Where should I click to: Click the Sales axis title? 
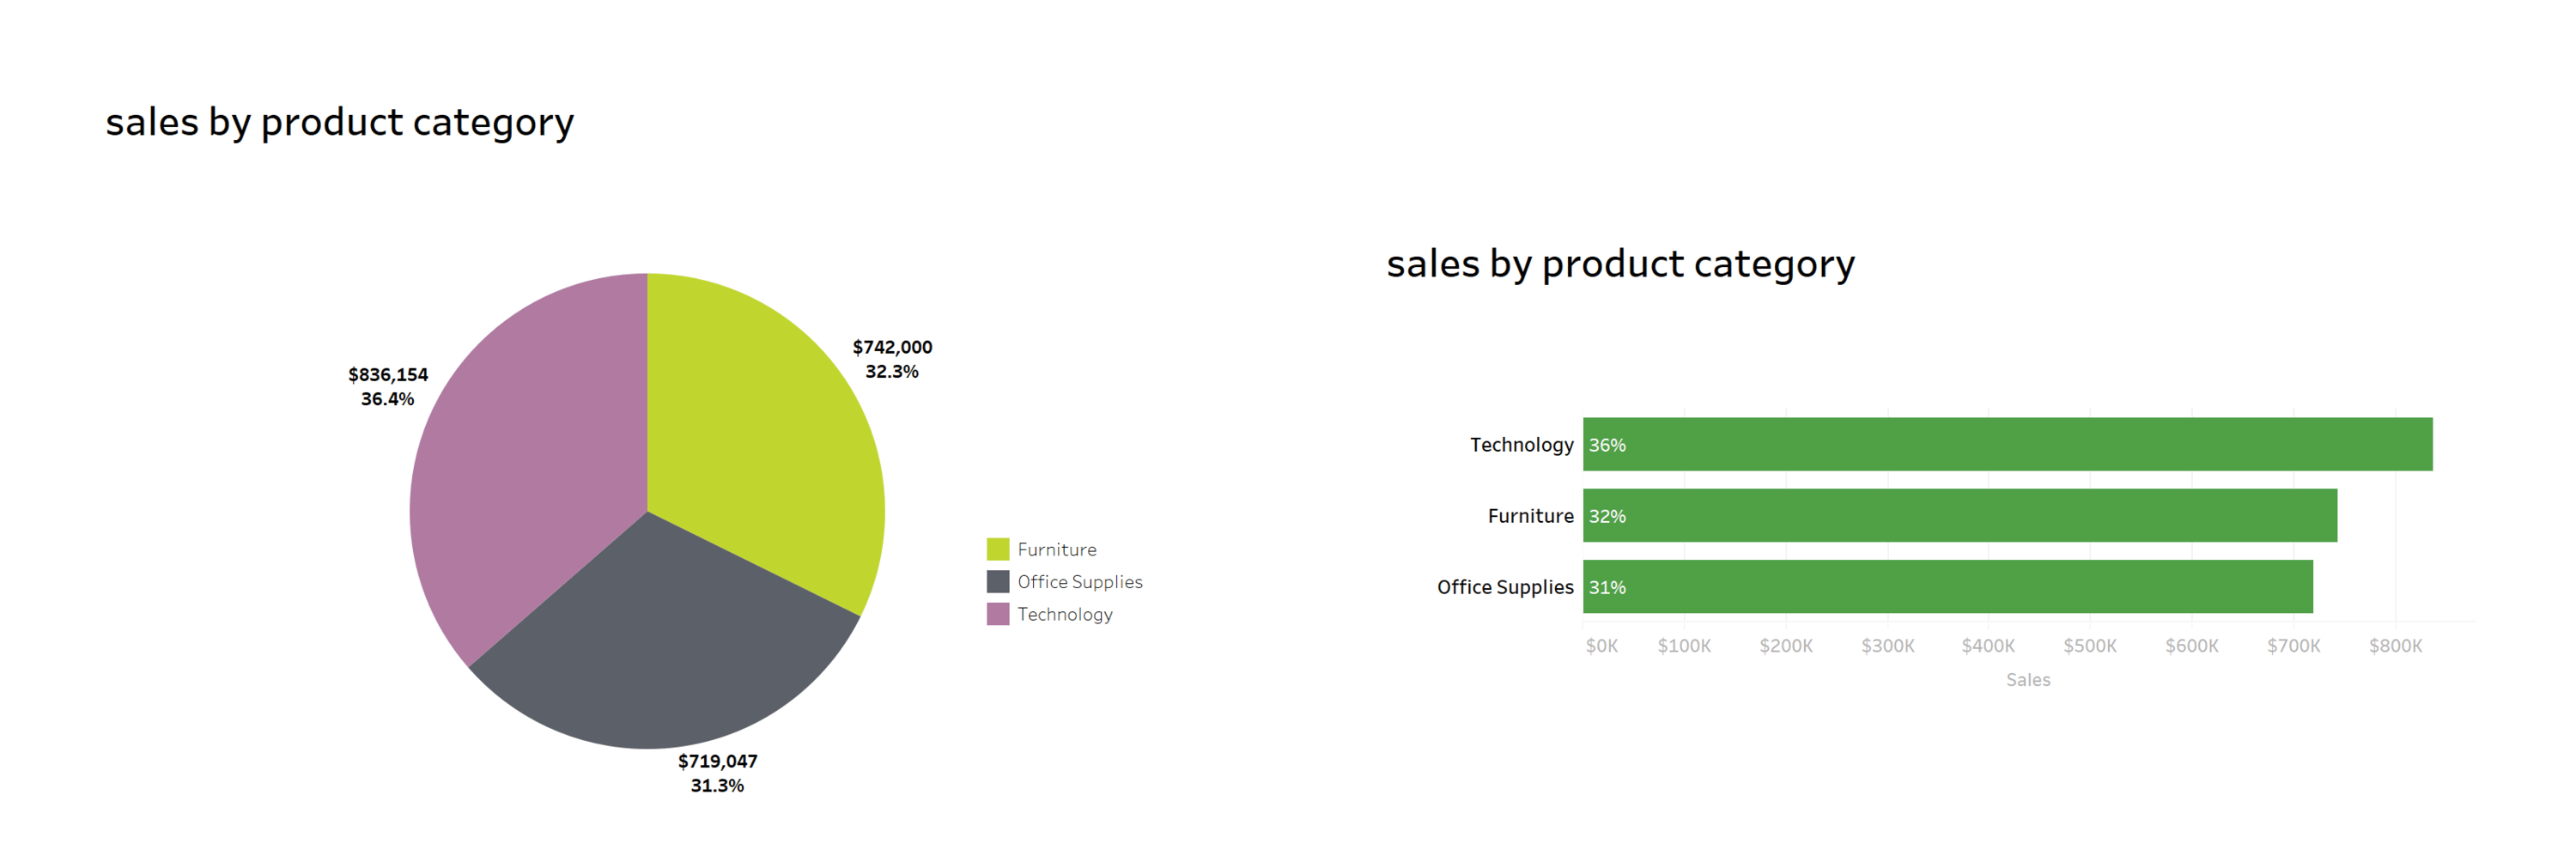2027,680
